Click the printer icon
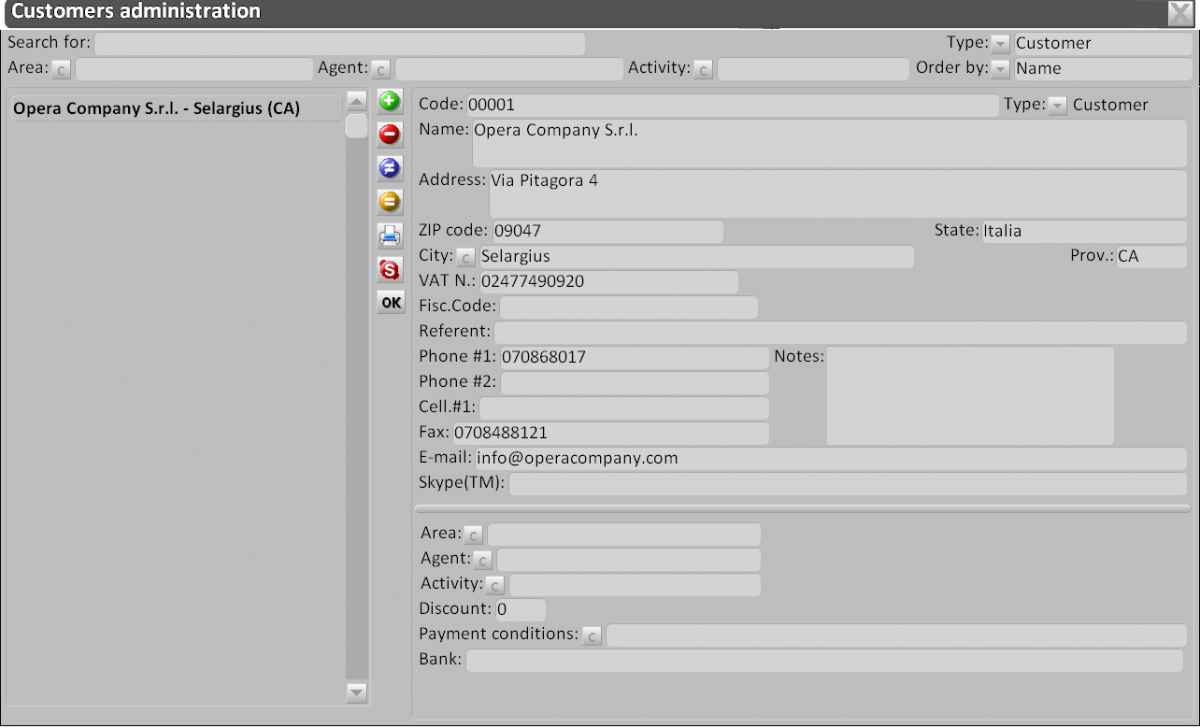 [390, 236]
